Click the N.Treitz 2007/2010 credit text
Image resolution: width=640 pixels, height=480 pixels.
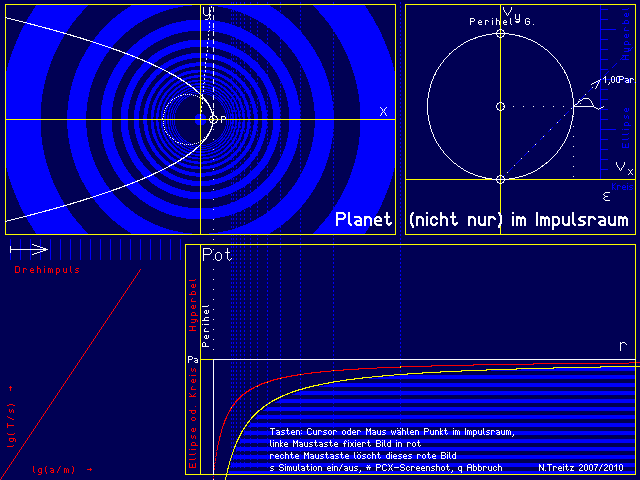[x=580, y=468]
